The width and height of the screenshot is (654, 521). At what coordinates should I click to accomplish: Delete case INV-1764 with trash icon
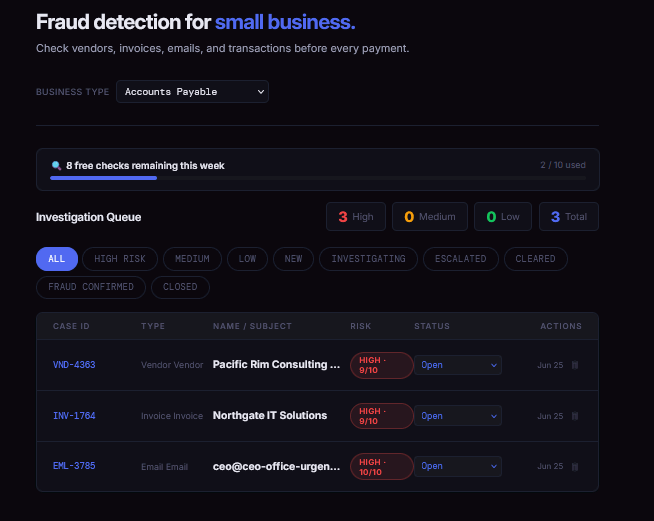click(575, 416)
